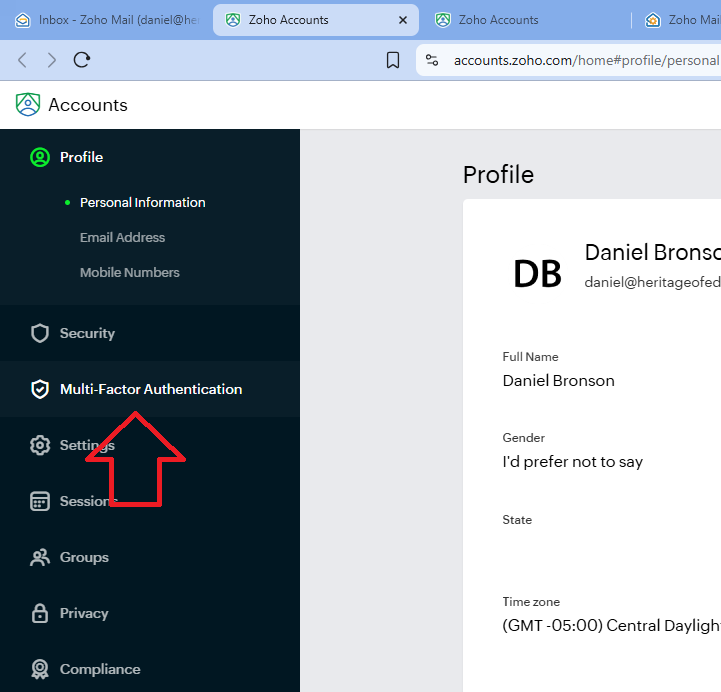Click the Daniel Bronson profile name heading
The image size is (721, 692).
652,252
